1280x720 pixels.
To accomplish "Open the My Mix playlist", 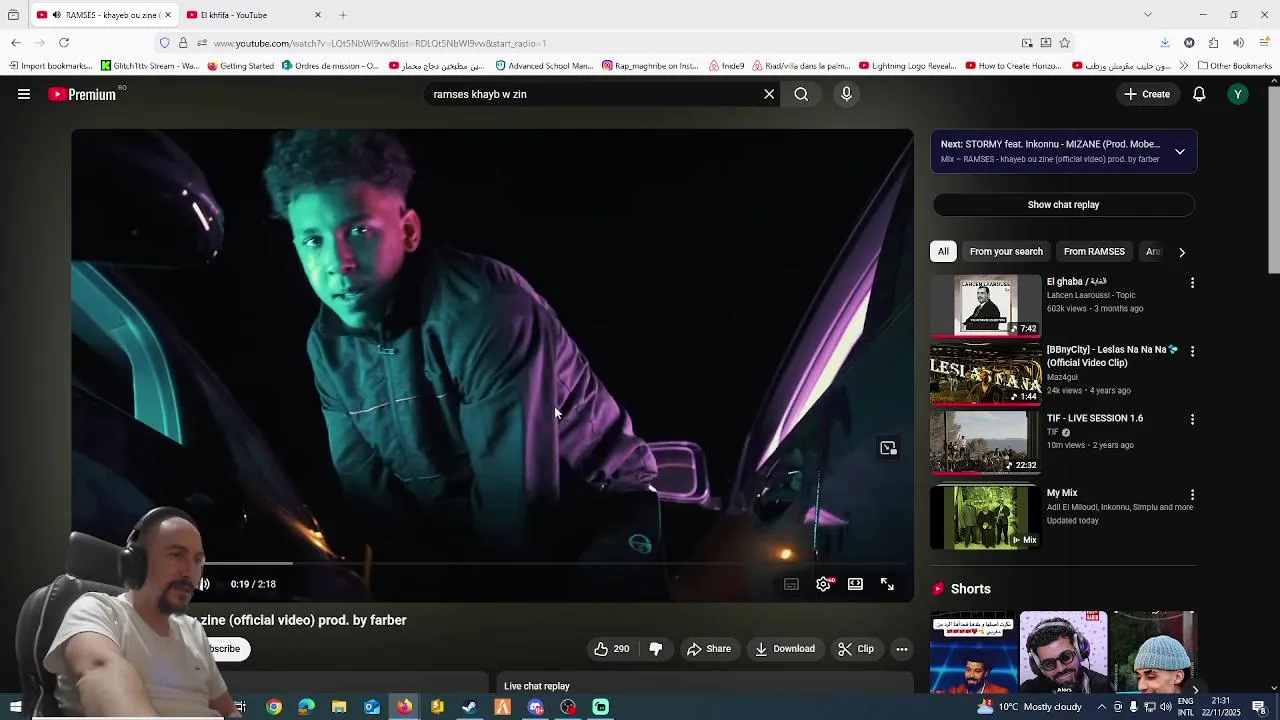I will 986,518.
